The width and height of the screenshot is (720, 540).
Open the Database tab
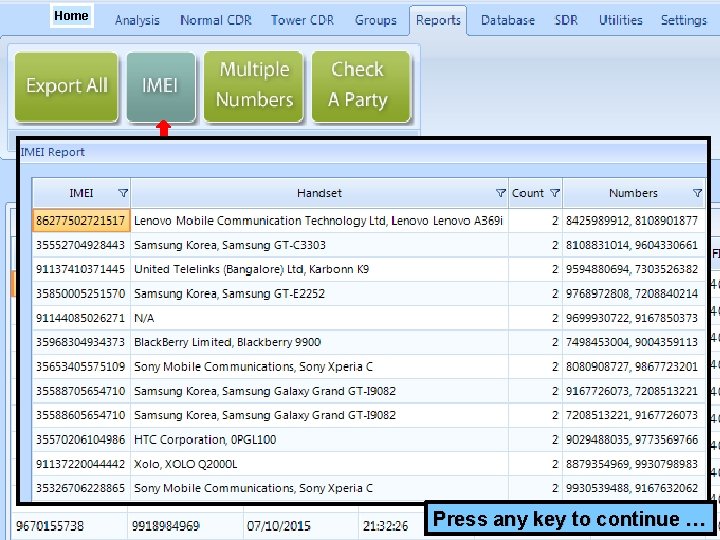(508, 21)
